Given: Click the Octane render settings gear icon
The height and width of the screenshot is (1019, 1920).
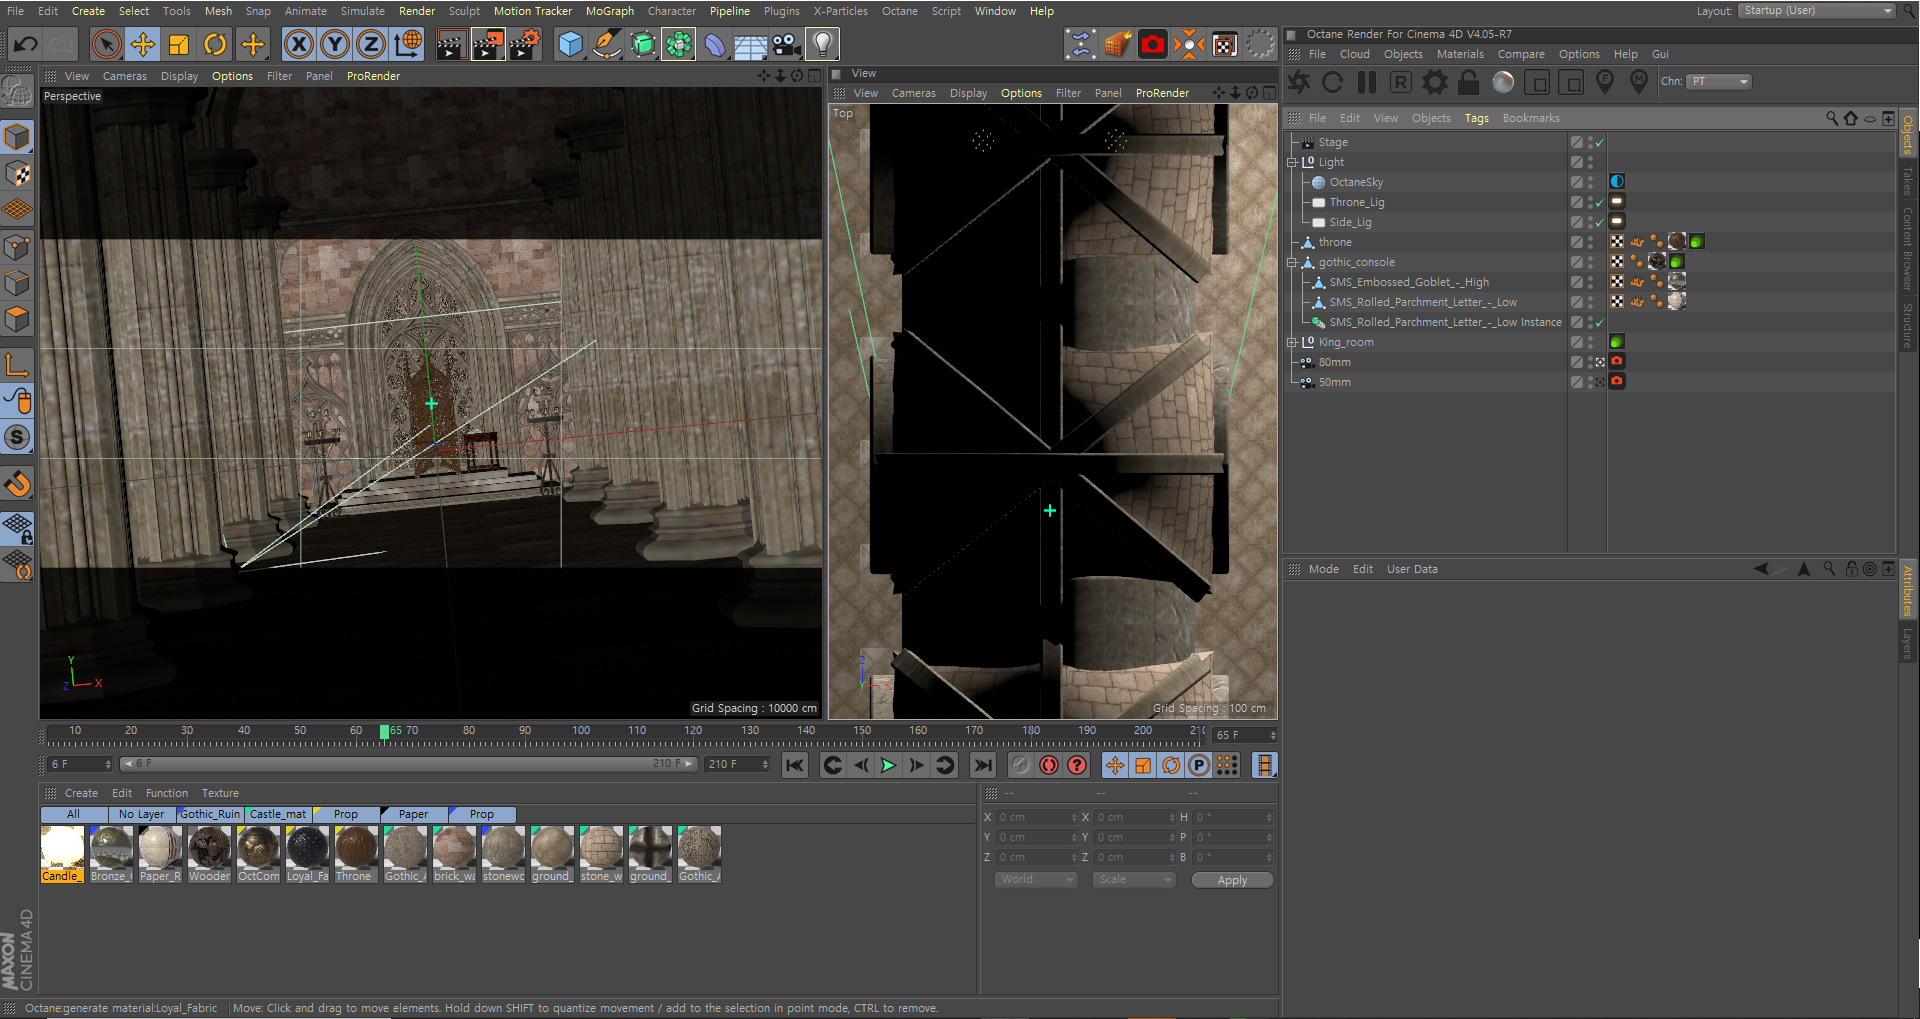Looking at the screenshot, I should point(1434,82).
